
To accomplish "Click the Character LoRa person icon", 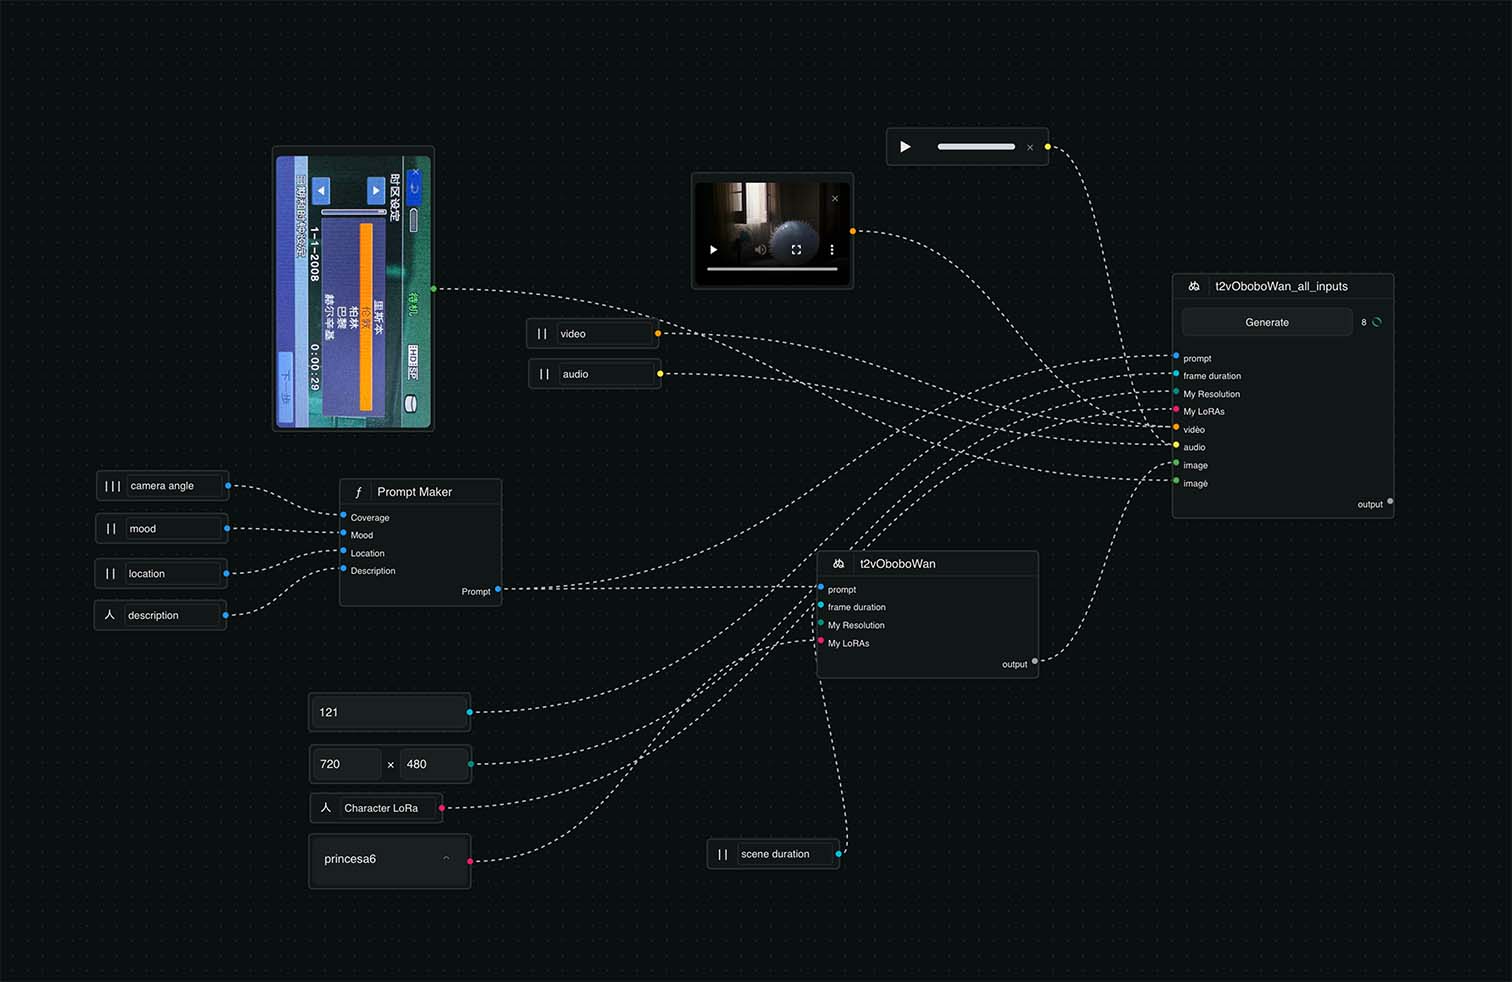I will point(325,808).
